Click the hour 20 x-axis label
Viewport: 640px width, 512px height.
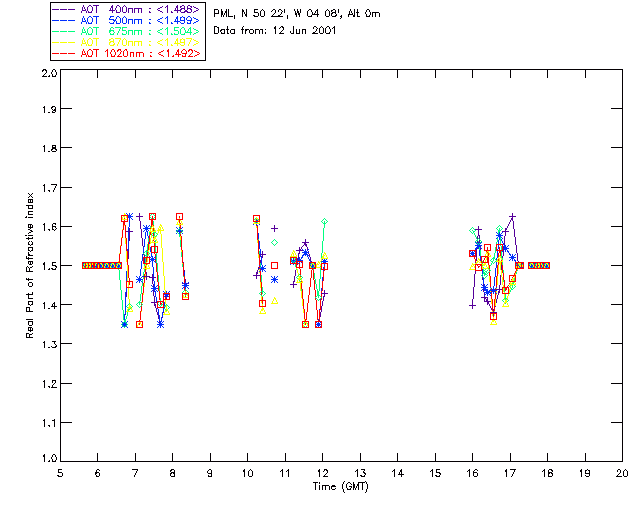(622, 473)
